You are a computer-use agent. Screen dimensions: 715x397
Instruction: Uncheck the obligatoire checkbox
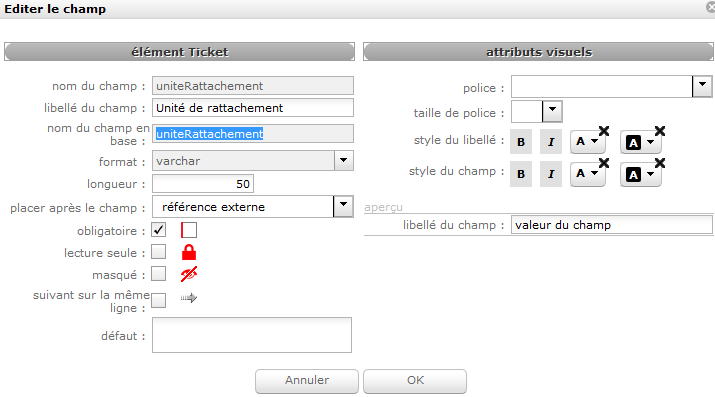click(x=159, y=230)
